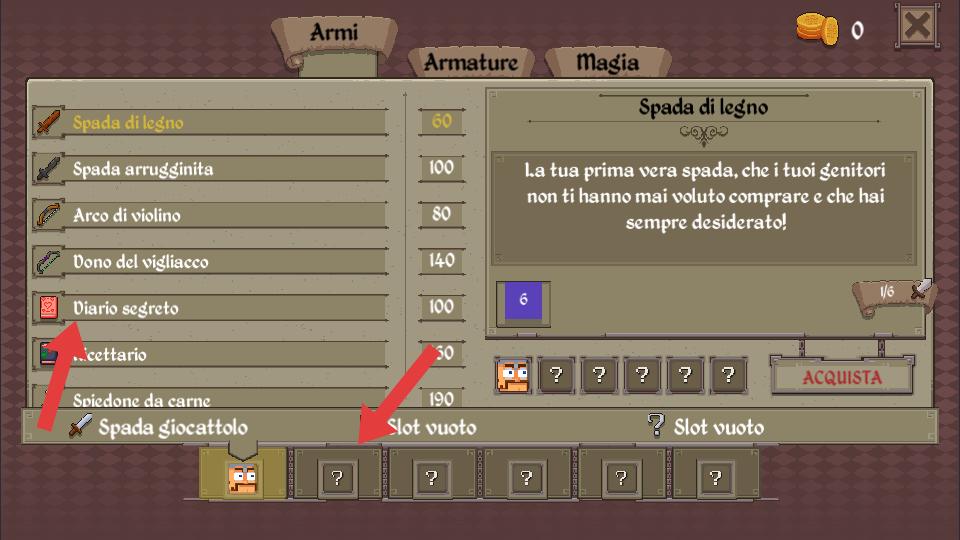This screenshot has width=960, height=540.
Task: Click the Spada giocattolo equipped sword icon
Action: point(80,426)
